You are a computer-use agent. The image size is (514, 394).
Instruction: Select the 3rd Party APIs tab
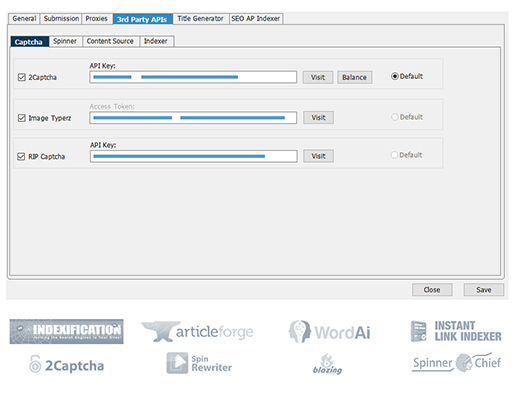click(142, 19)
